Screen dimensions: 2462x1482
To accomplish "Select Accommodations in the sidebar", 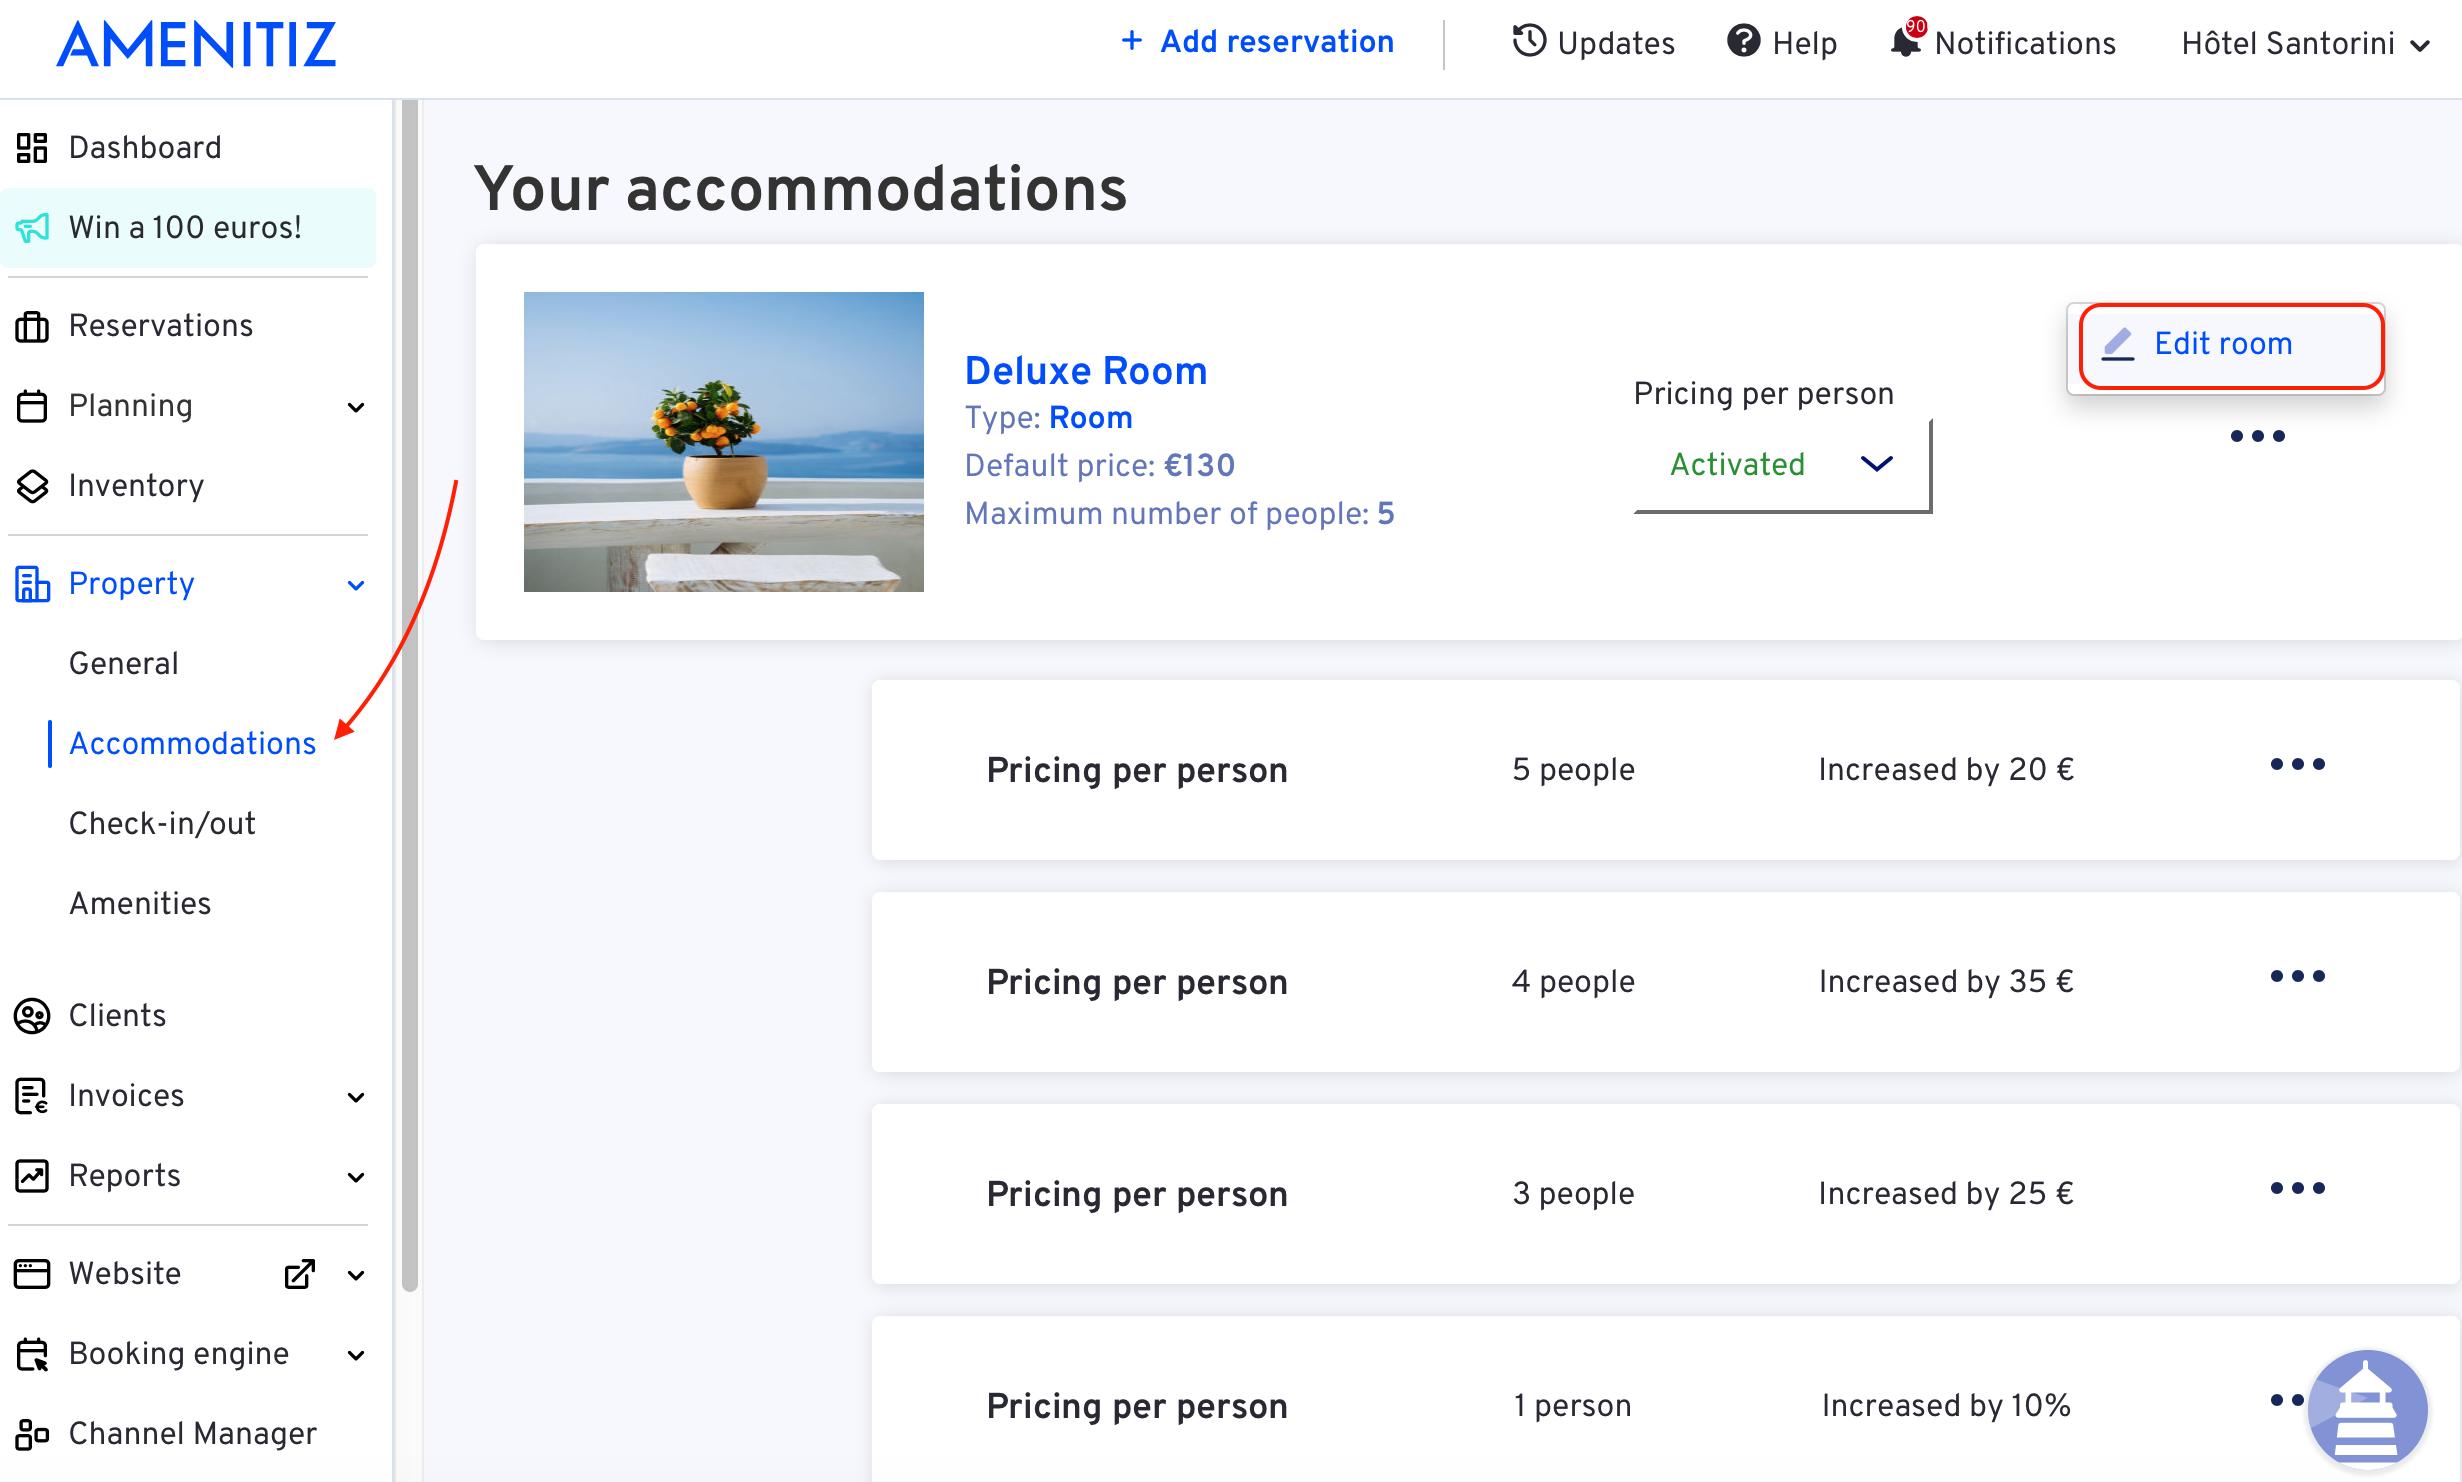I will 192,744.
